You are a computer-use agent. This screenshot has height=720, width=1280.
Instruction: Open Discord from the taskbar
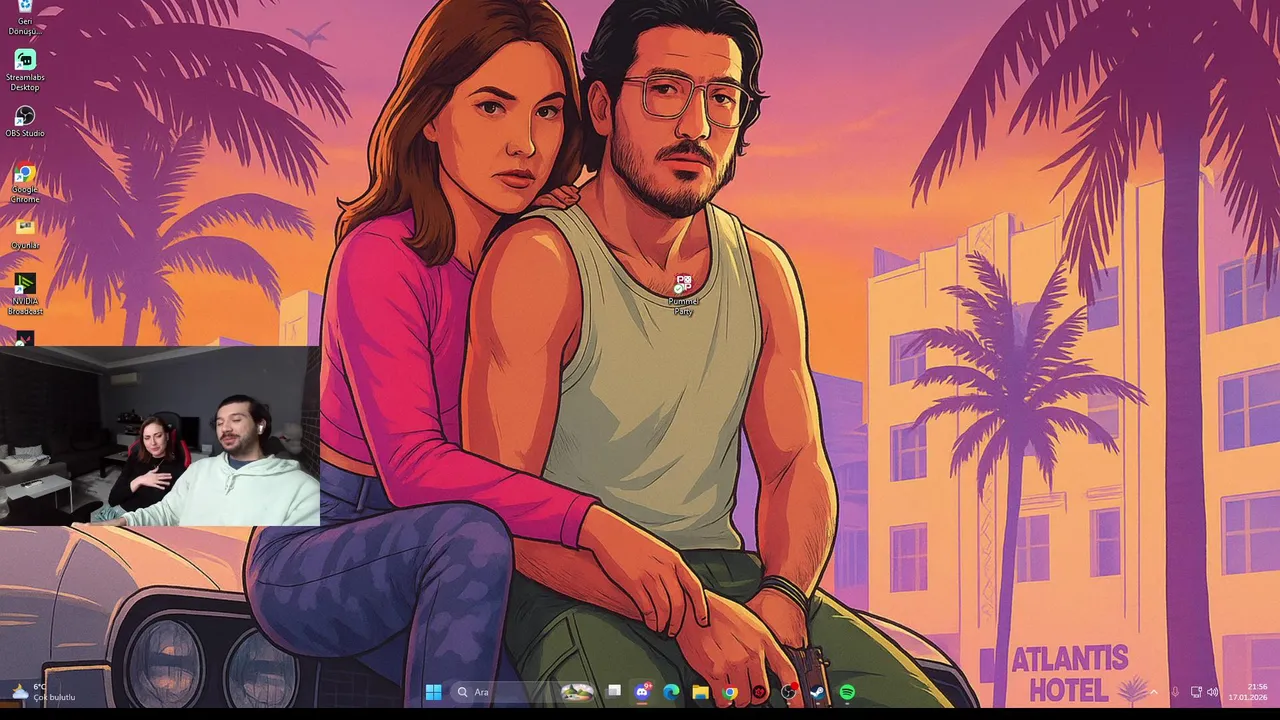(643, 692)
